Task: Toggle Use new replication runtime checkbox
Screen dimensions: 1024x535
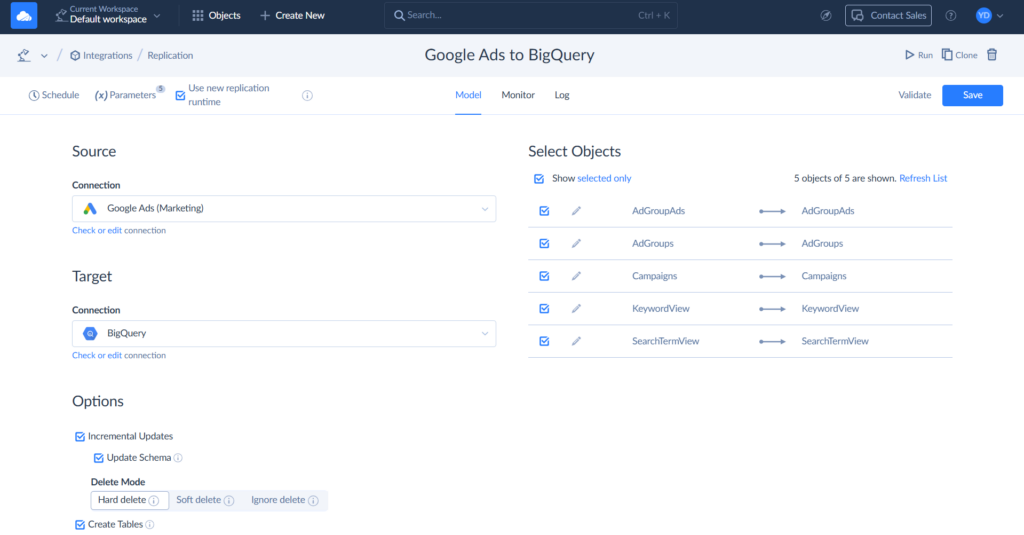Action: coord(180,95)
